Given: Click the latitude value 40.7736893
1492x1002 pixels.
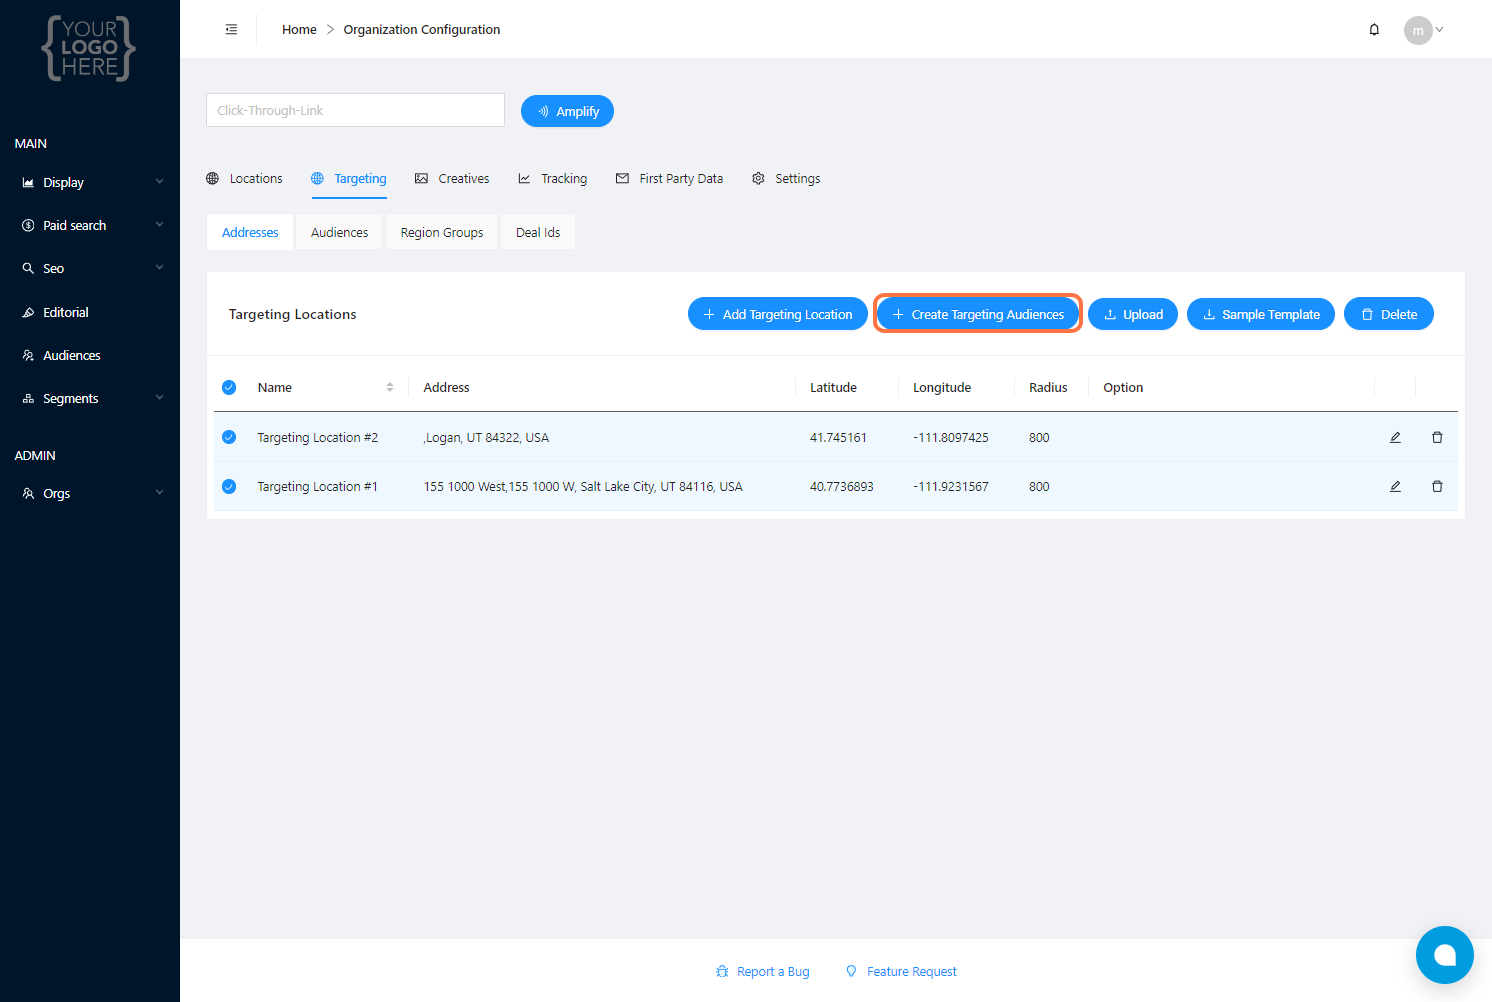Looking at the screenshot, I should tap(842, 486).
